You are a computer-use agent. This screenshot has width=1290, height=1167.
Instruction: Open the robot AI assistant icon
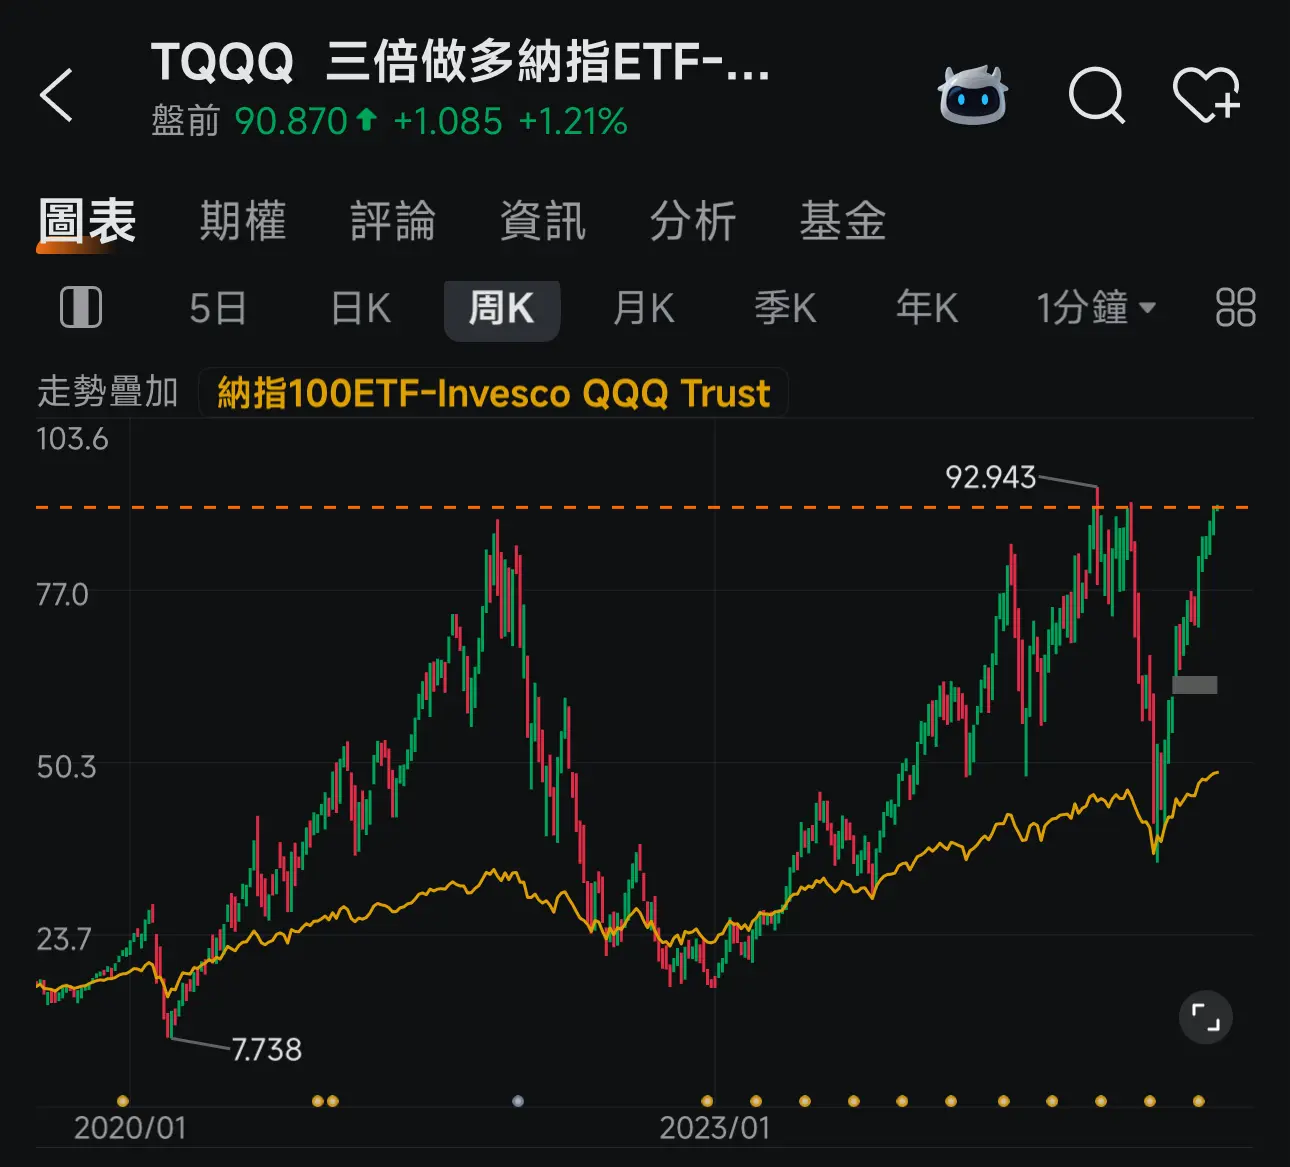(x=972, y=95)
